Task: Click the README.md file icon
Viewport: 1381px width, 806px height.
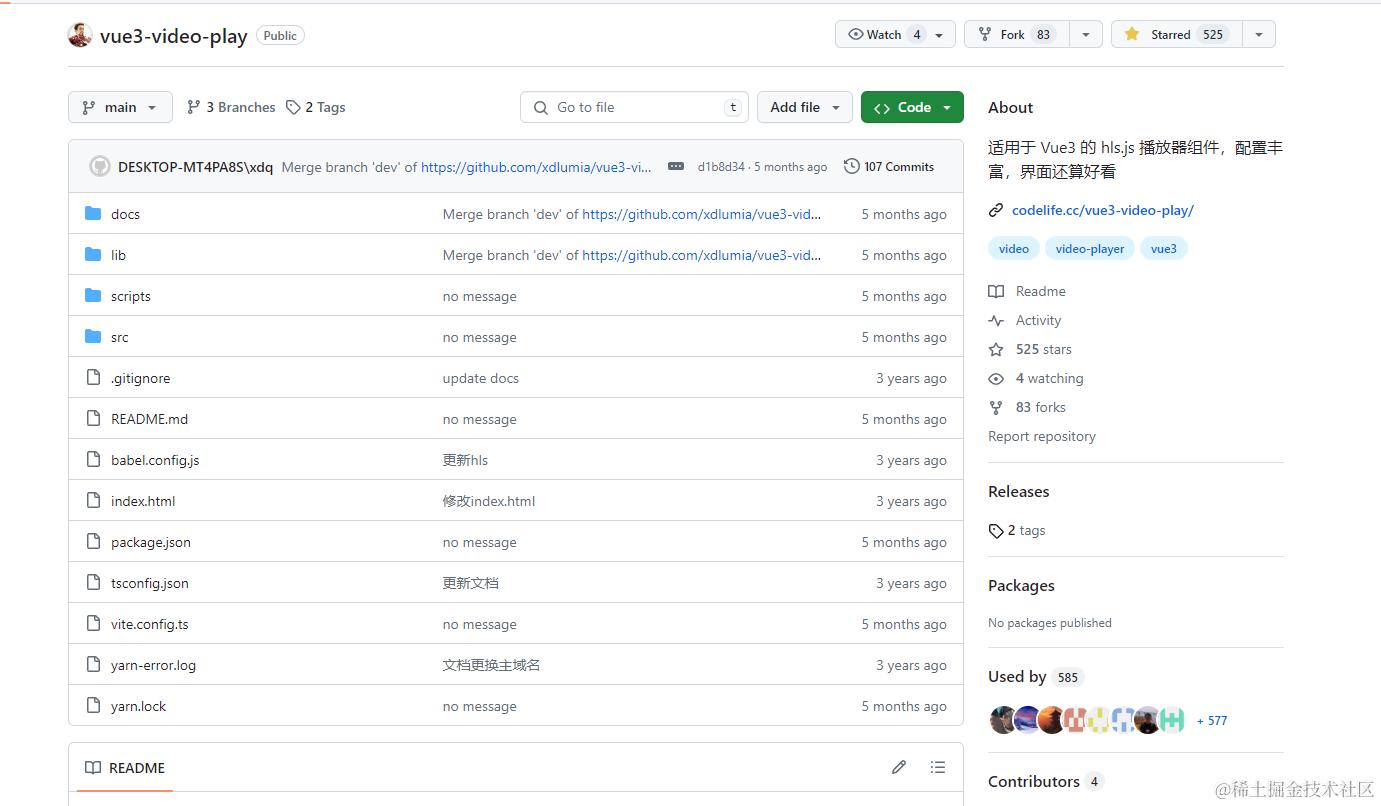Action: click(94, 419)
